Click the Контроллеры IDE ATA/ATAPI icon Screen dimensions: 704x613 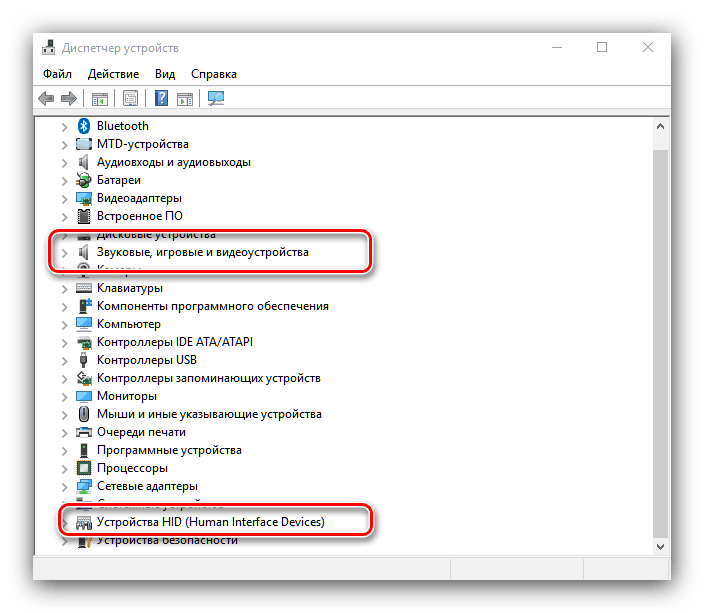[84, 342]
